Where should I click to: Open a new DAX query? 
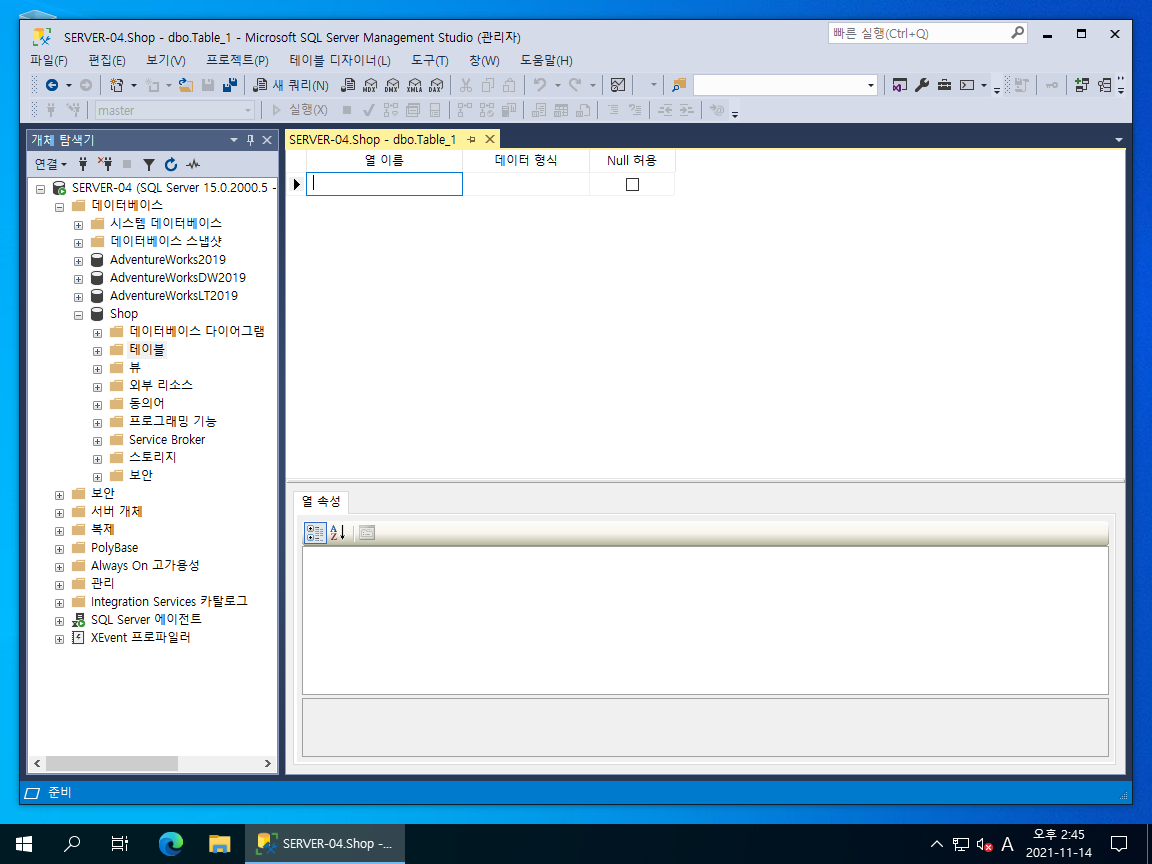(x=436, y=85)
